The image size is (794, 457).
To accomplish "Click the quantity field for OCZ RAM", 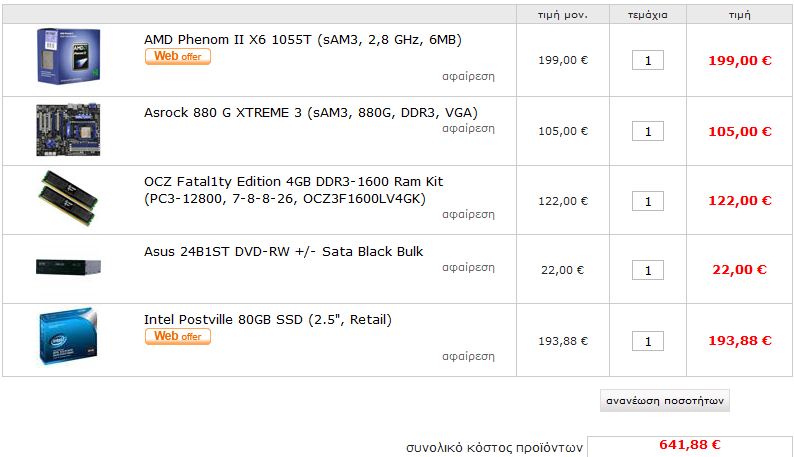I will pos(648,201).
